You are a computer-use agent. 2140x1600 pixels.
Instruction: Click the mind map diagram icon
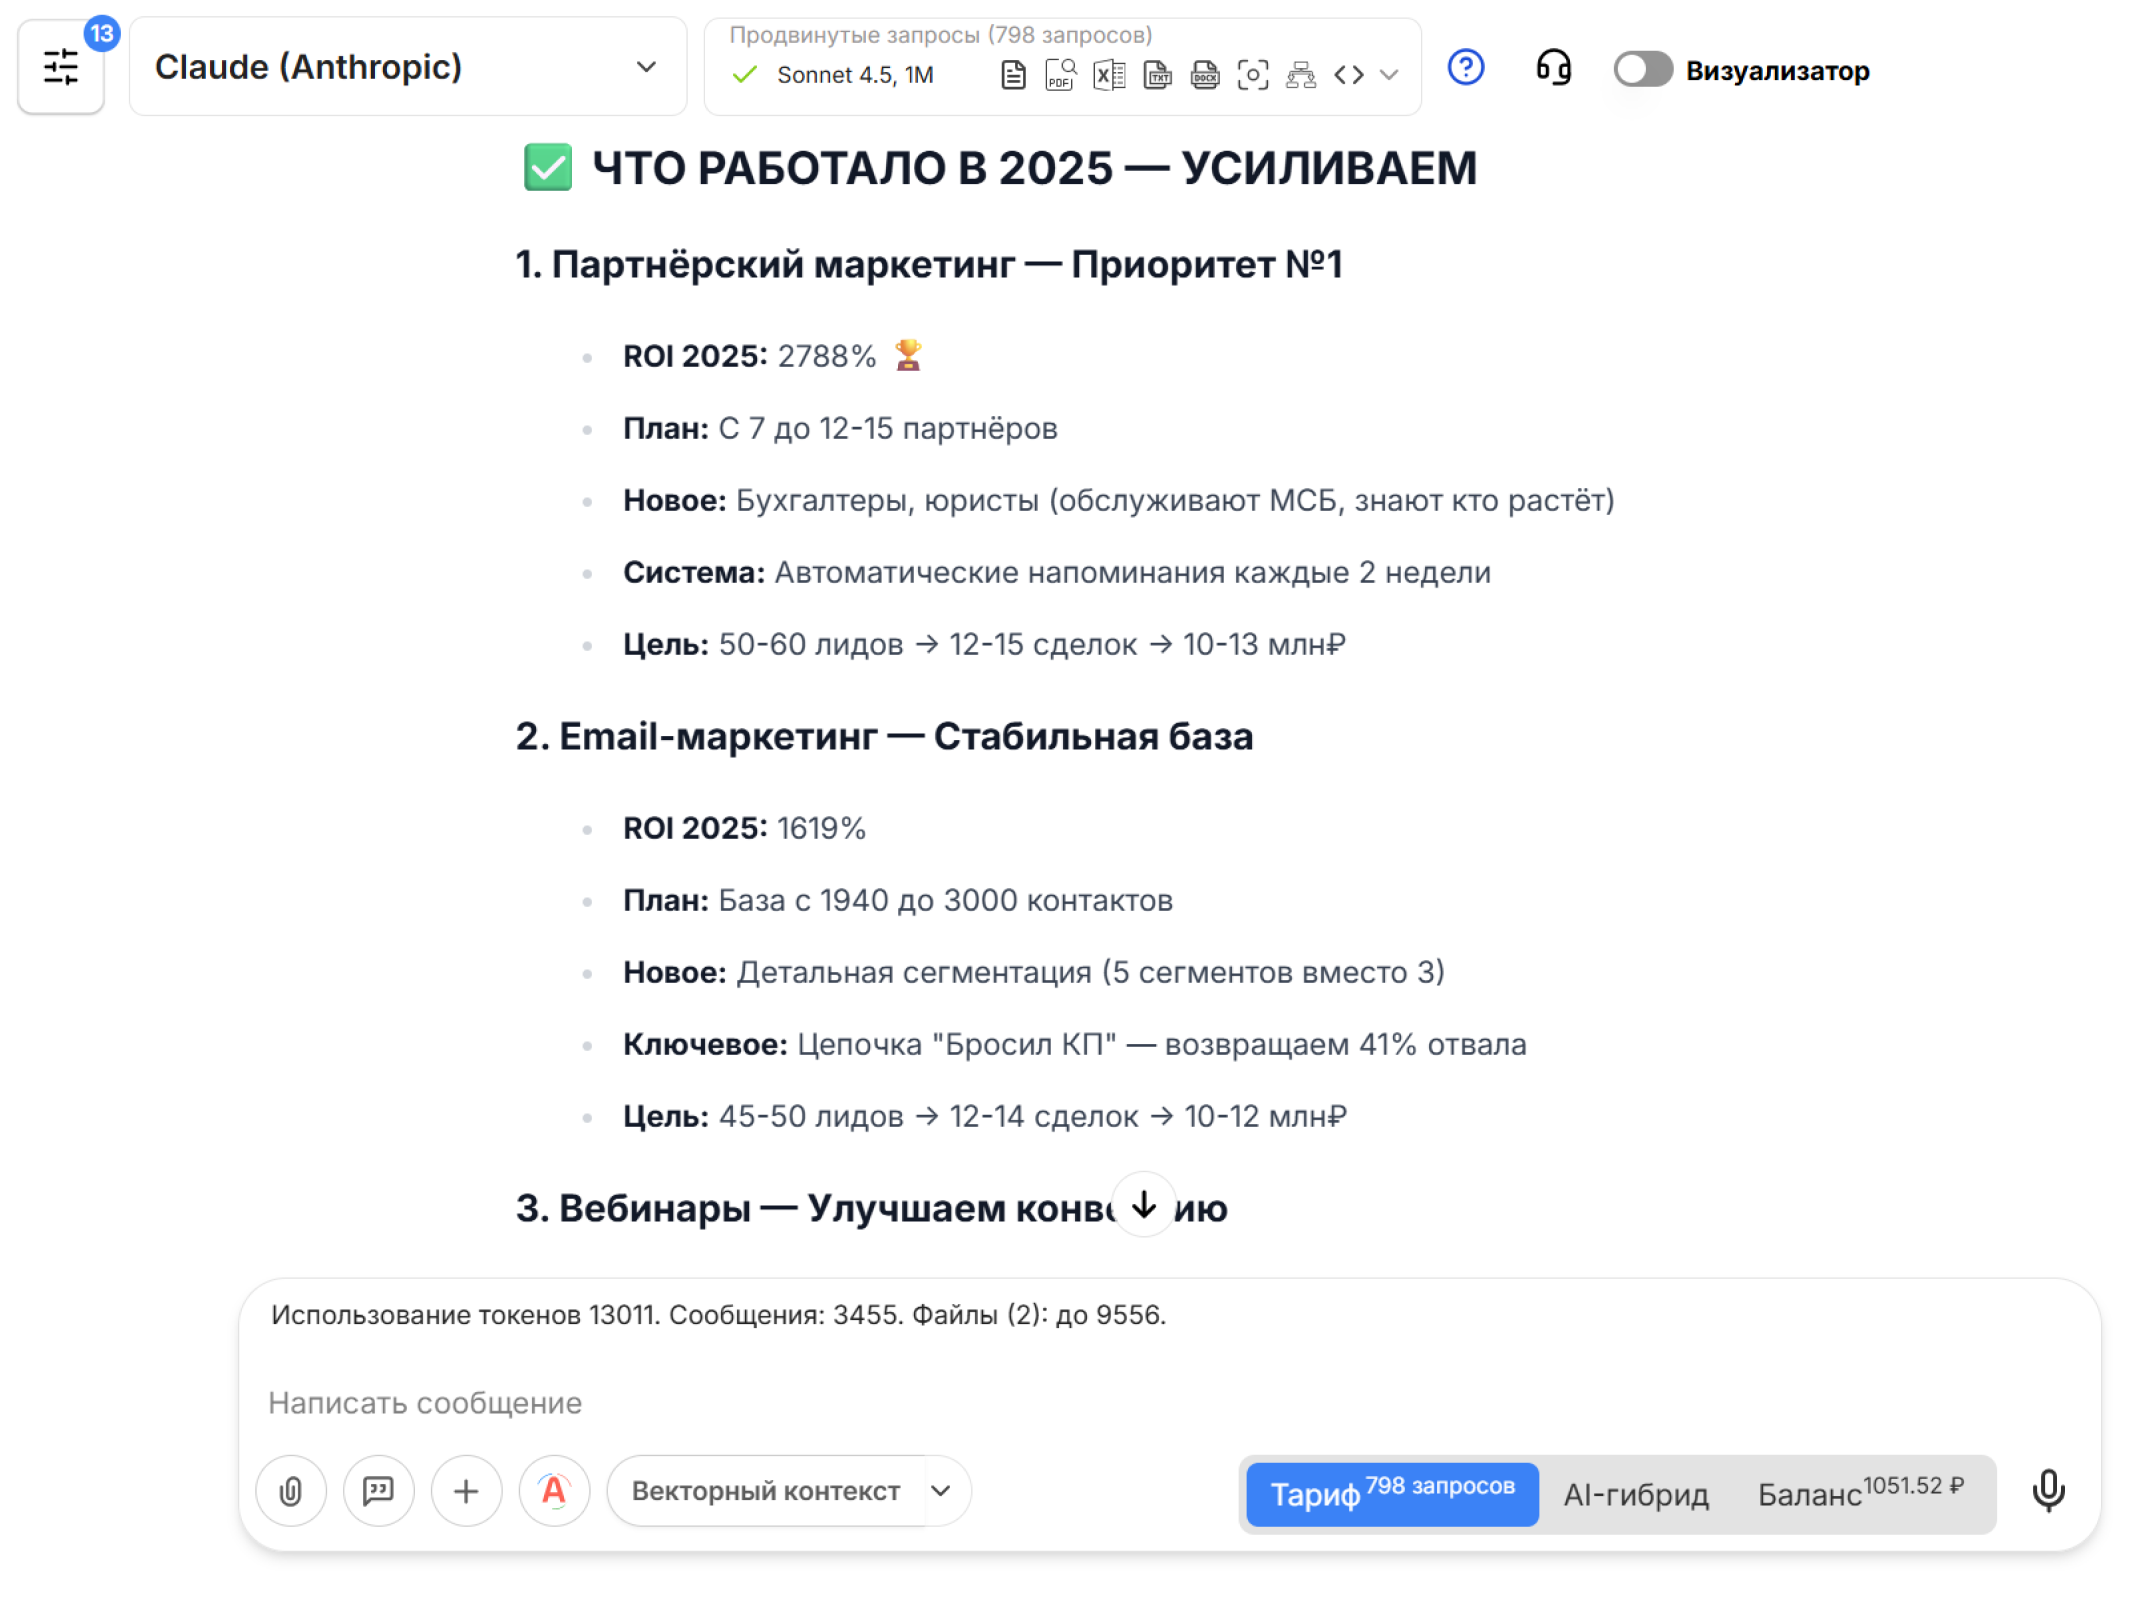tap(1301, 73)
